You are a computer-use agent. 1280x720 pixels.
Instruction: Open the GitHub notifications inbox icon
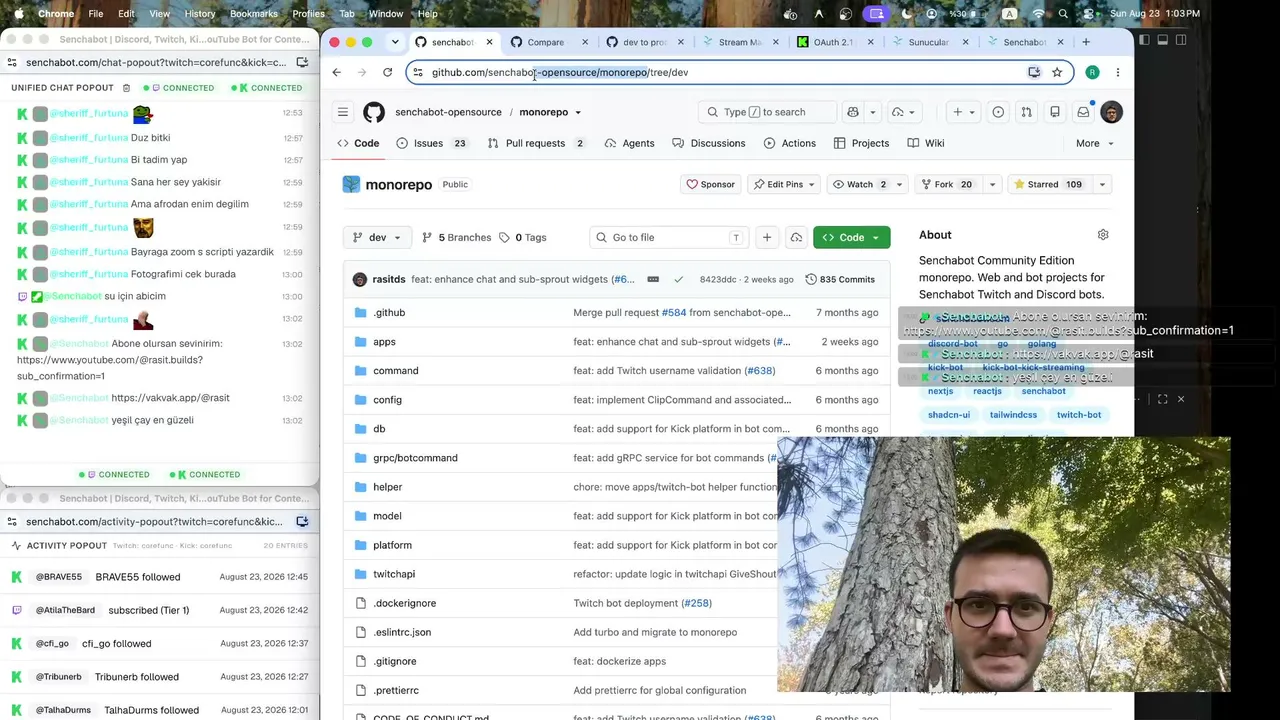coord(1083,112)
